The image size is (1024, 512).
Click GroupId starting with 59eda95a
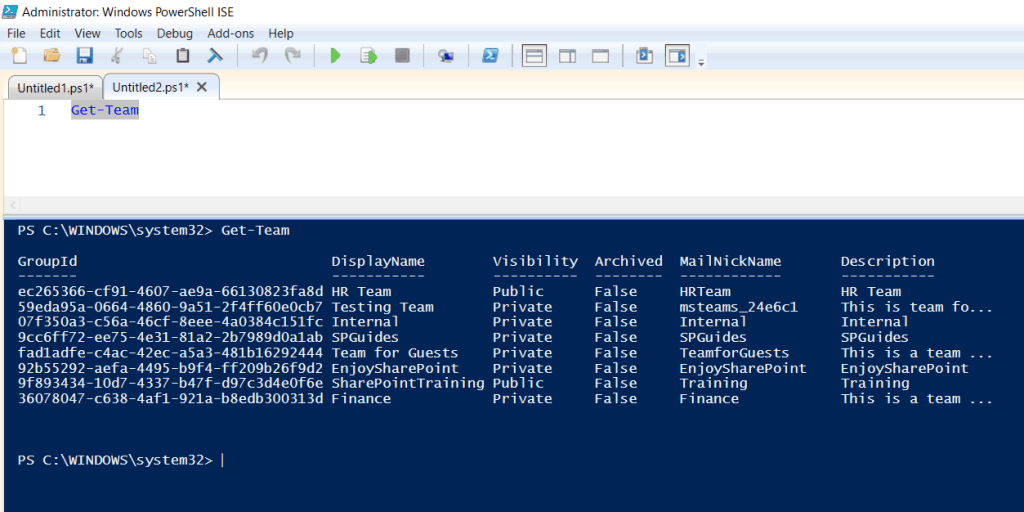click(170, 307)
